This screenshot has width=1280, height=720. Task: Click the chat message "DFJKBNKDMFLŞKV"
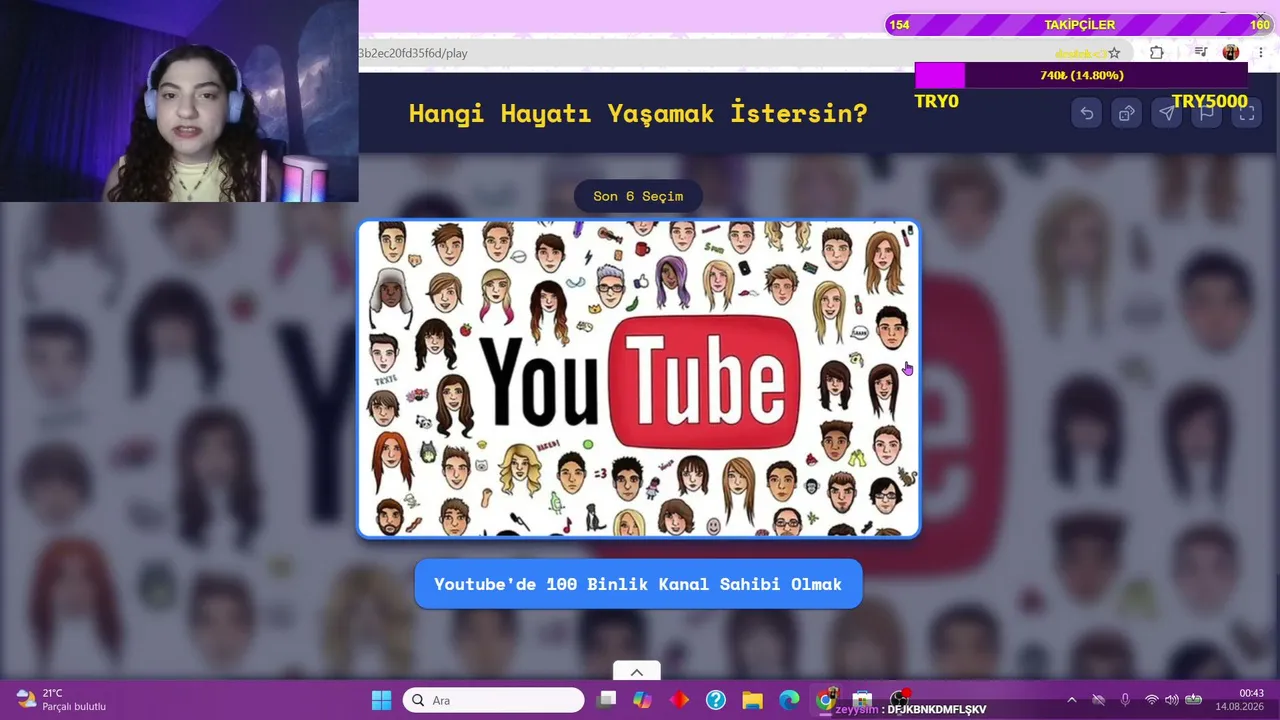click(937, 710)
